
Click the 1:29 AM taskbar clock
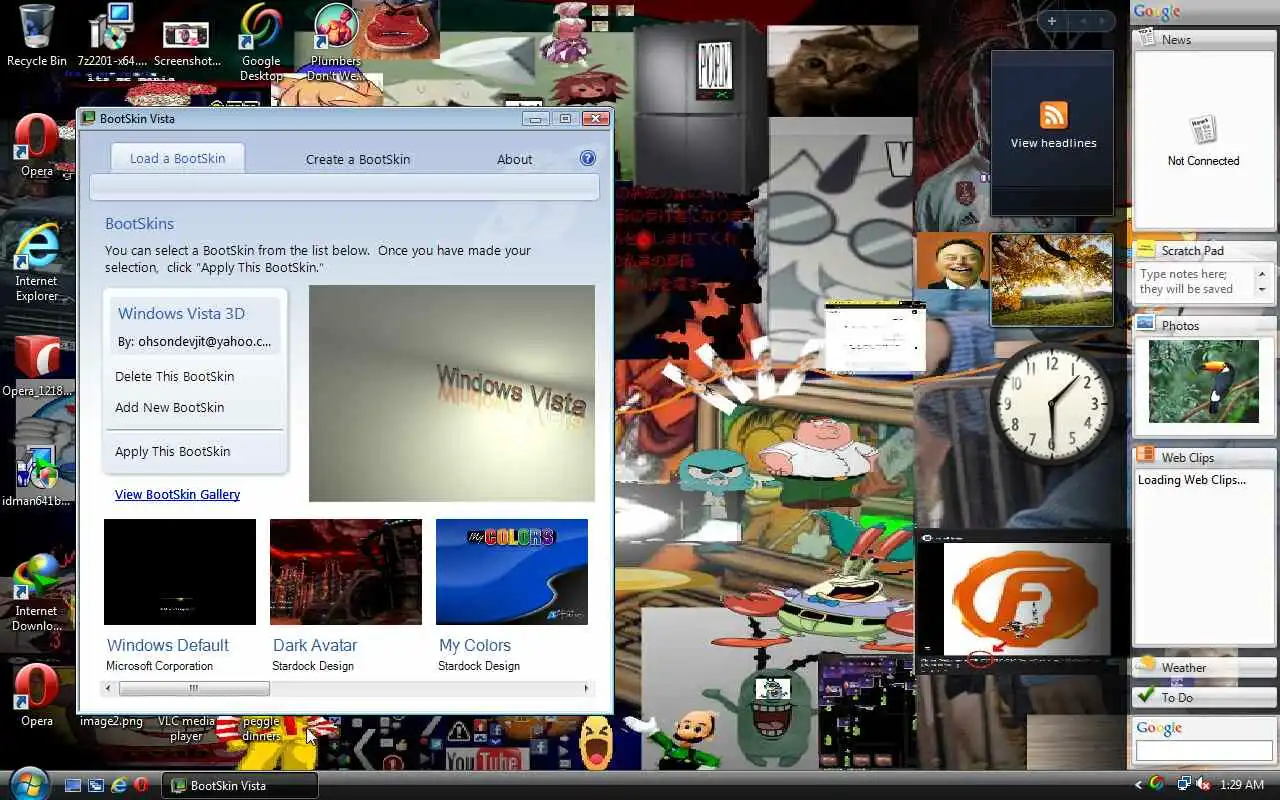(x=1242, y=785)
